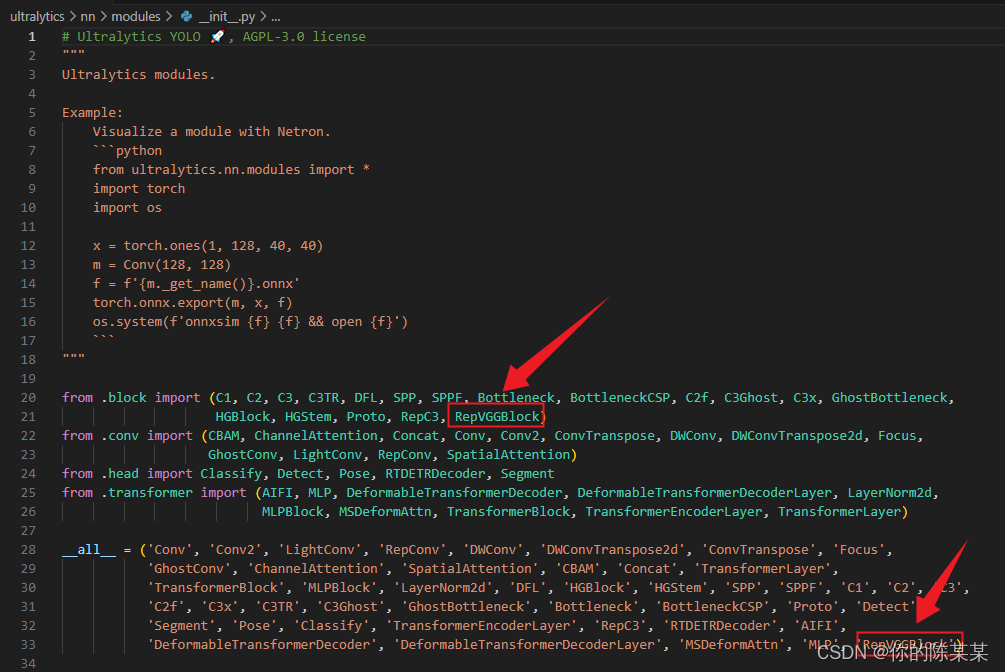Image resolution: width=1005 pixels, height=672 pixels.
Task: Click 'TransformerEncoderLayer' on line 26
Action: coord(674,512)
